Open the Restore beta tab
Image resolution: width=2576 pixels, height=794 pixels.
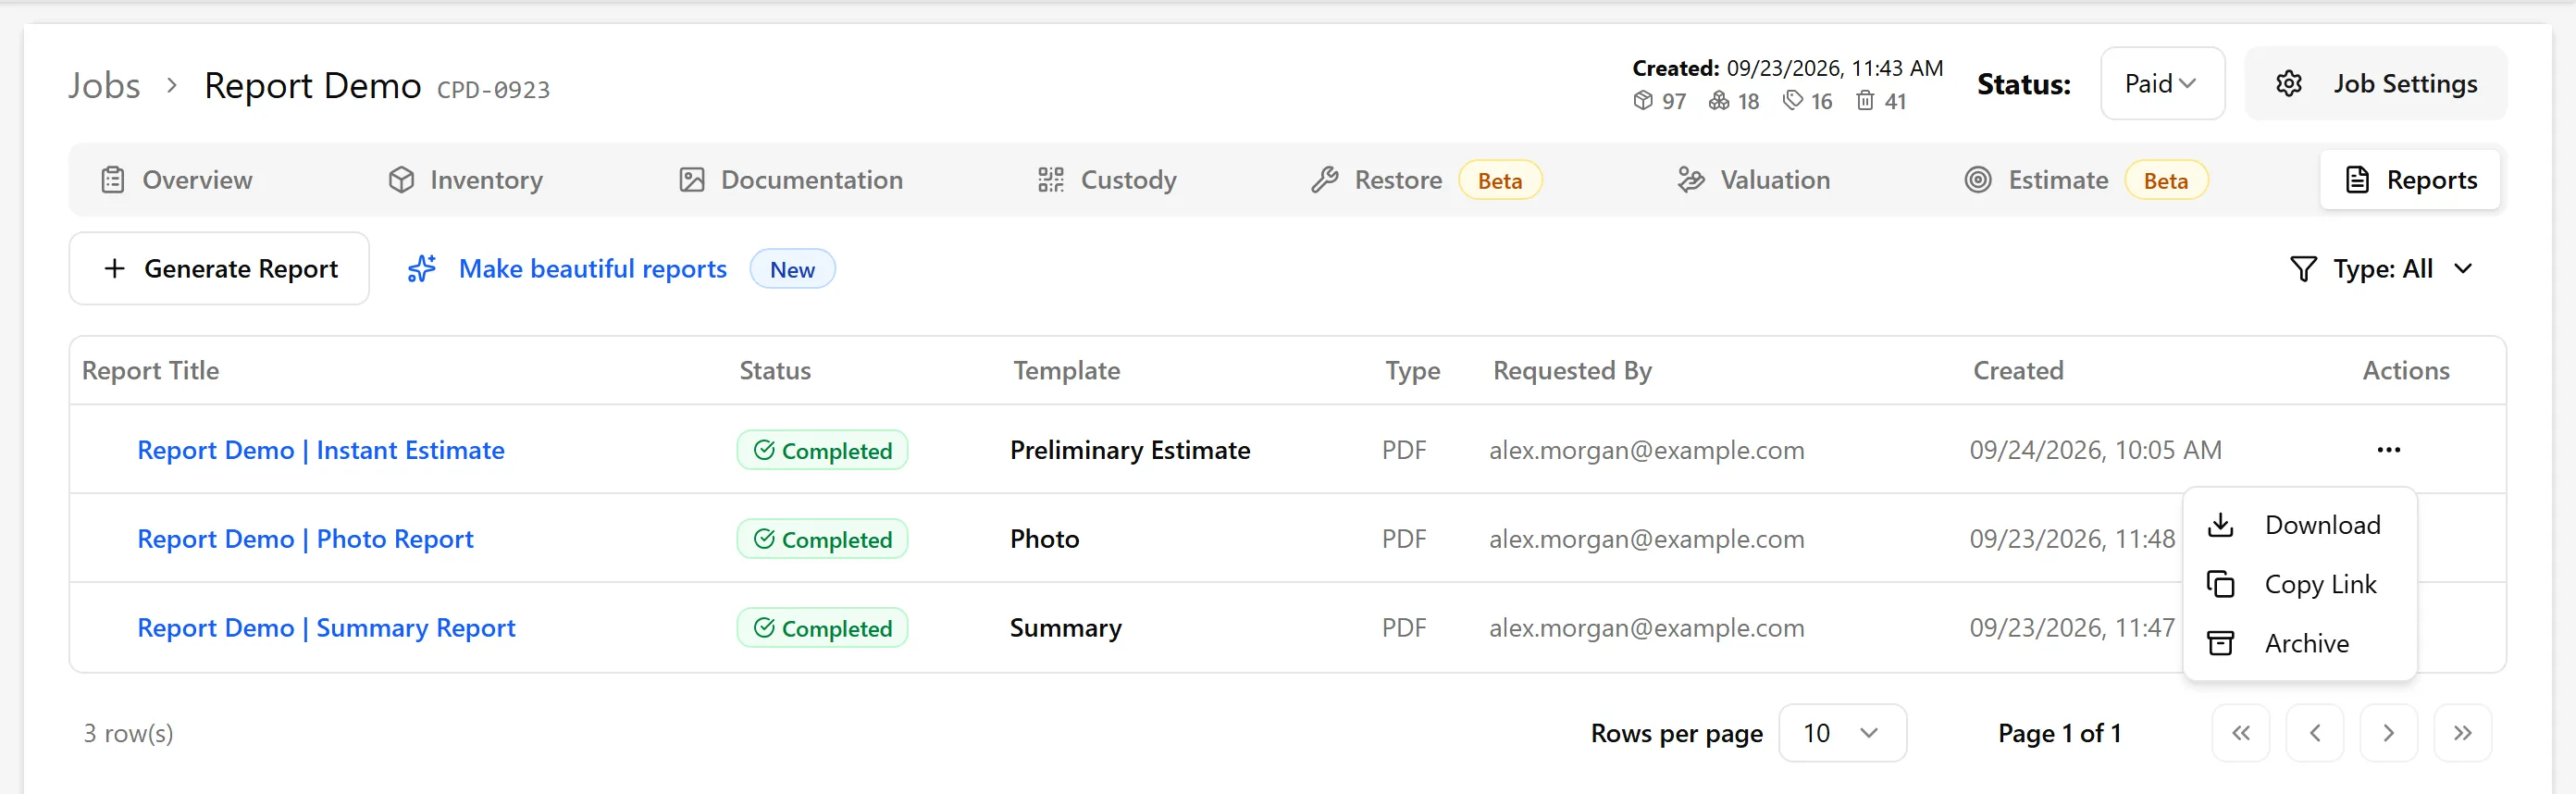[x=1427, y=180]
